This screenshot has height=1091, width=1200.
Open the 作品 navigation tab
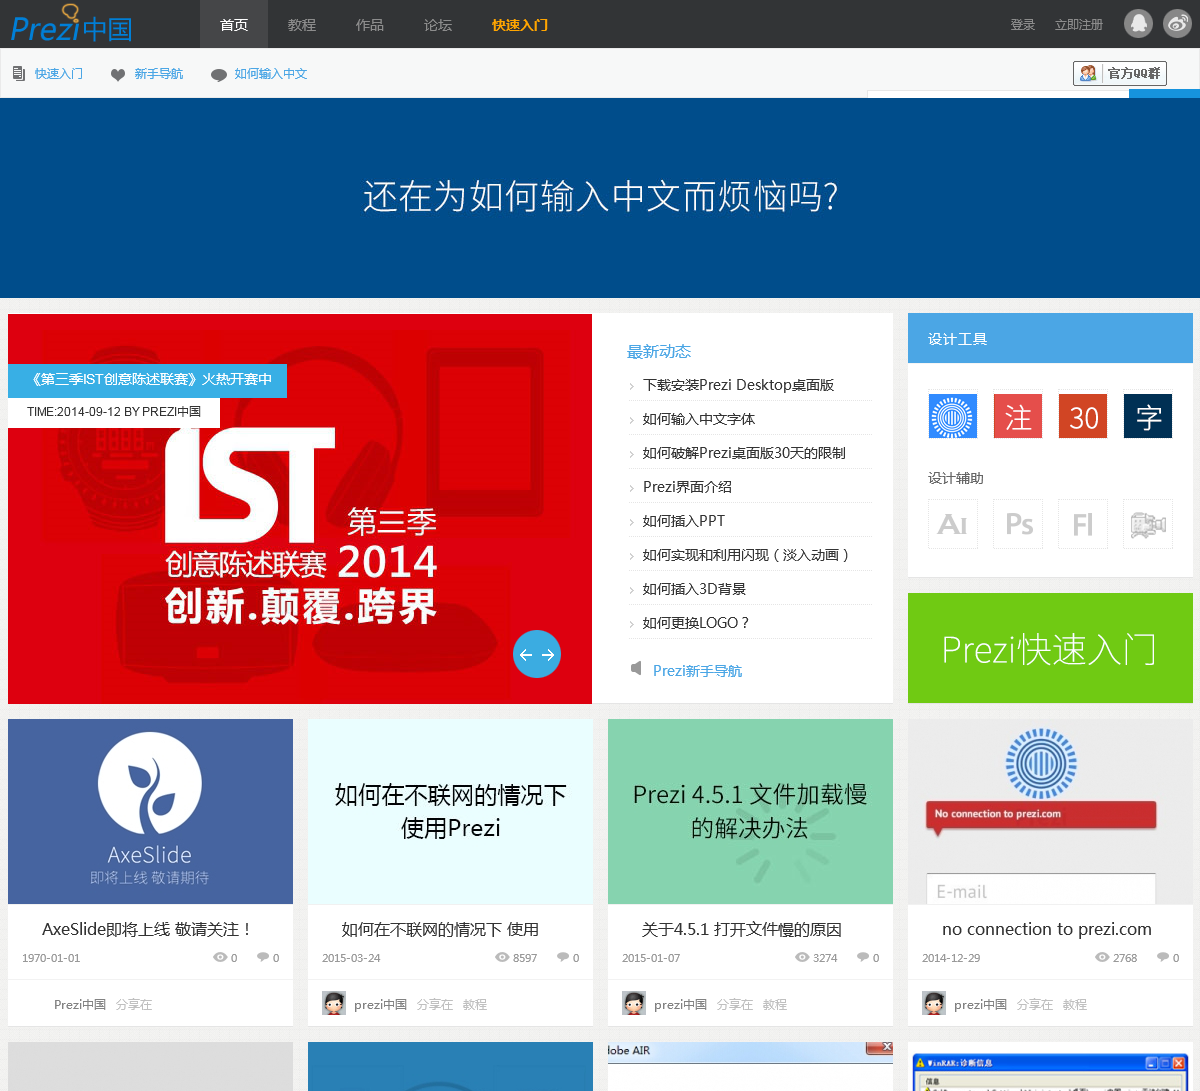point(370,24)
